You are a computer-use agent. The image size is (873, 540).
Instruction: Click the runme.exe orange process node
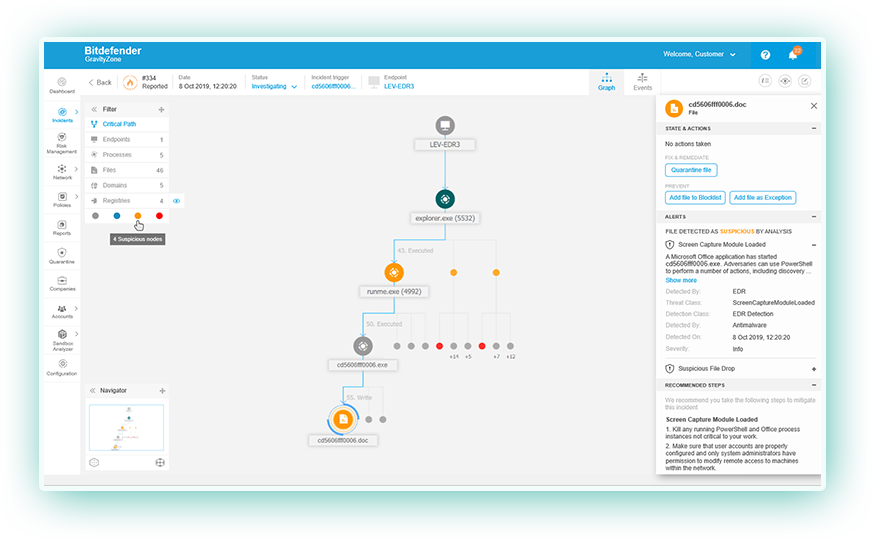click(x=394, y=272)
